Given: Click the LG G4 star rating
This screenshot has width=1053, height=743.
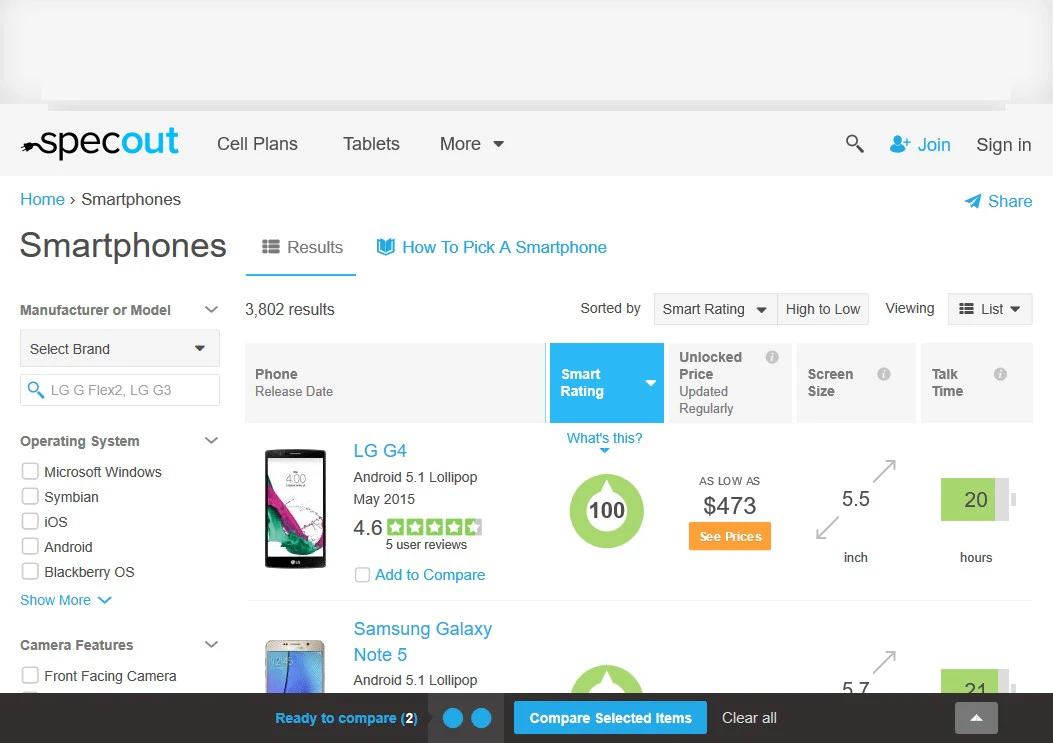Looking at the screenshot, I should pyautogui.click(x=434, y=527).
